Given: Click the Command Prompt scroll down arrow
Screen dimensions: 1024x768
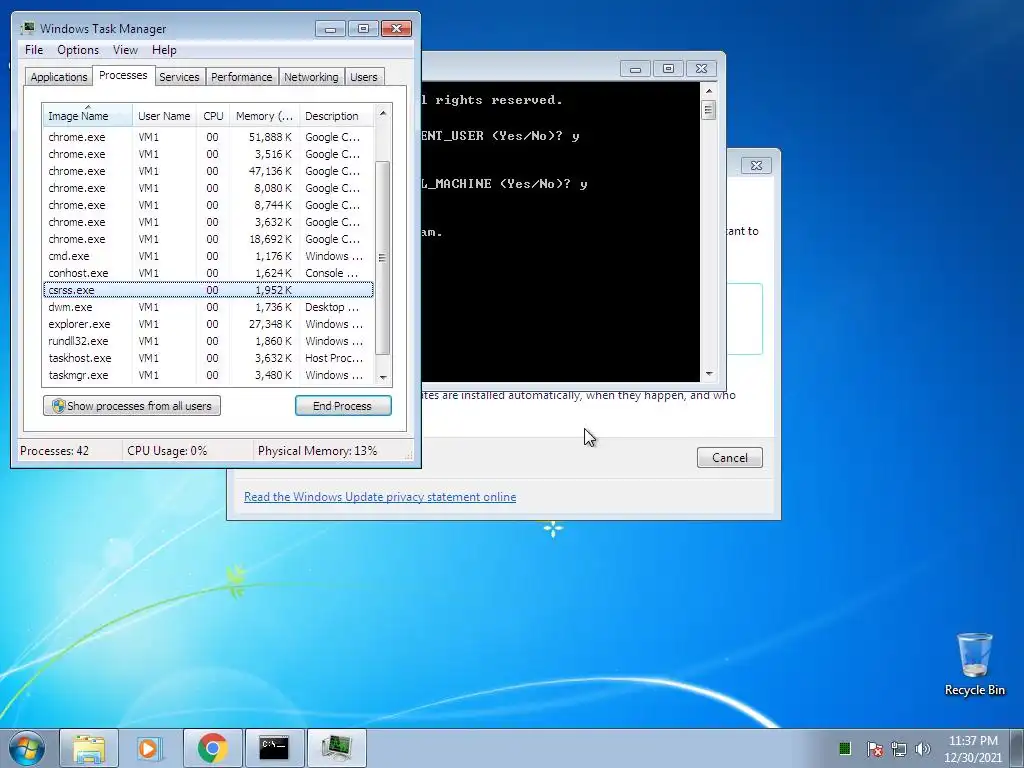Looking at the screenshot, I should [x=709, y=374].
